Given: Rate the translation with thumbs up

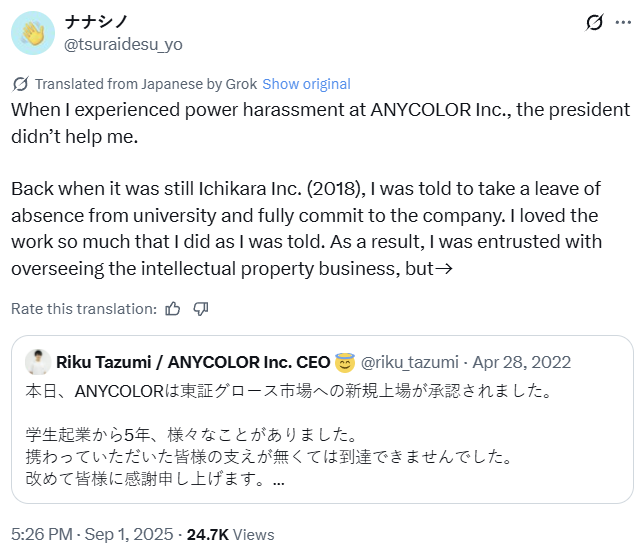Looking at the screenshot, I should pyautogui.click(x=173, y=309).
